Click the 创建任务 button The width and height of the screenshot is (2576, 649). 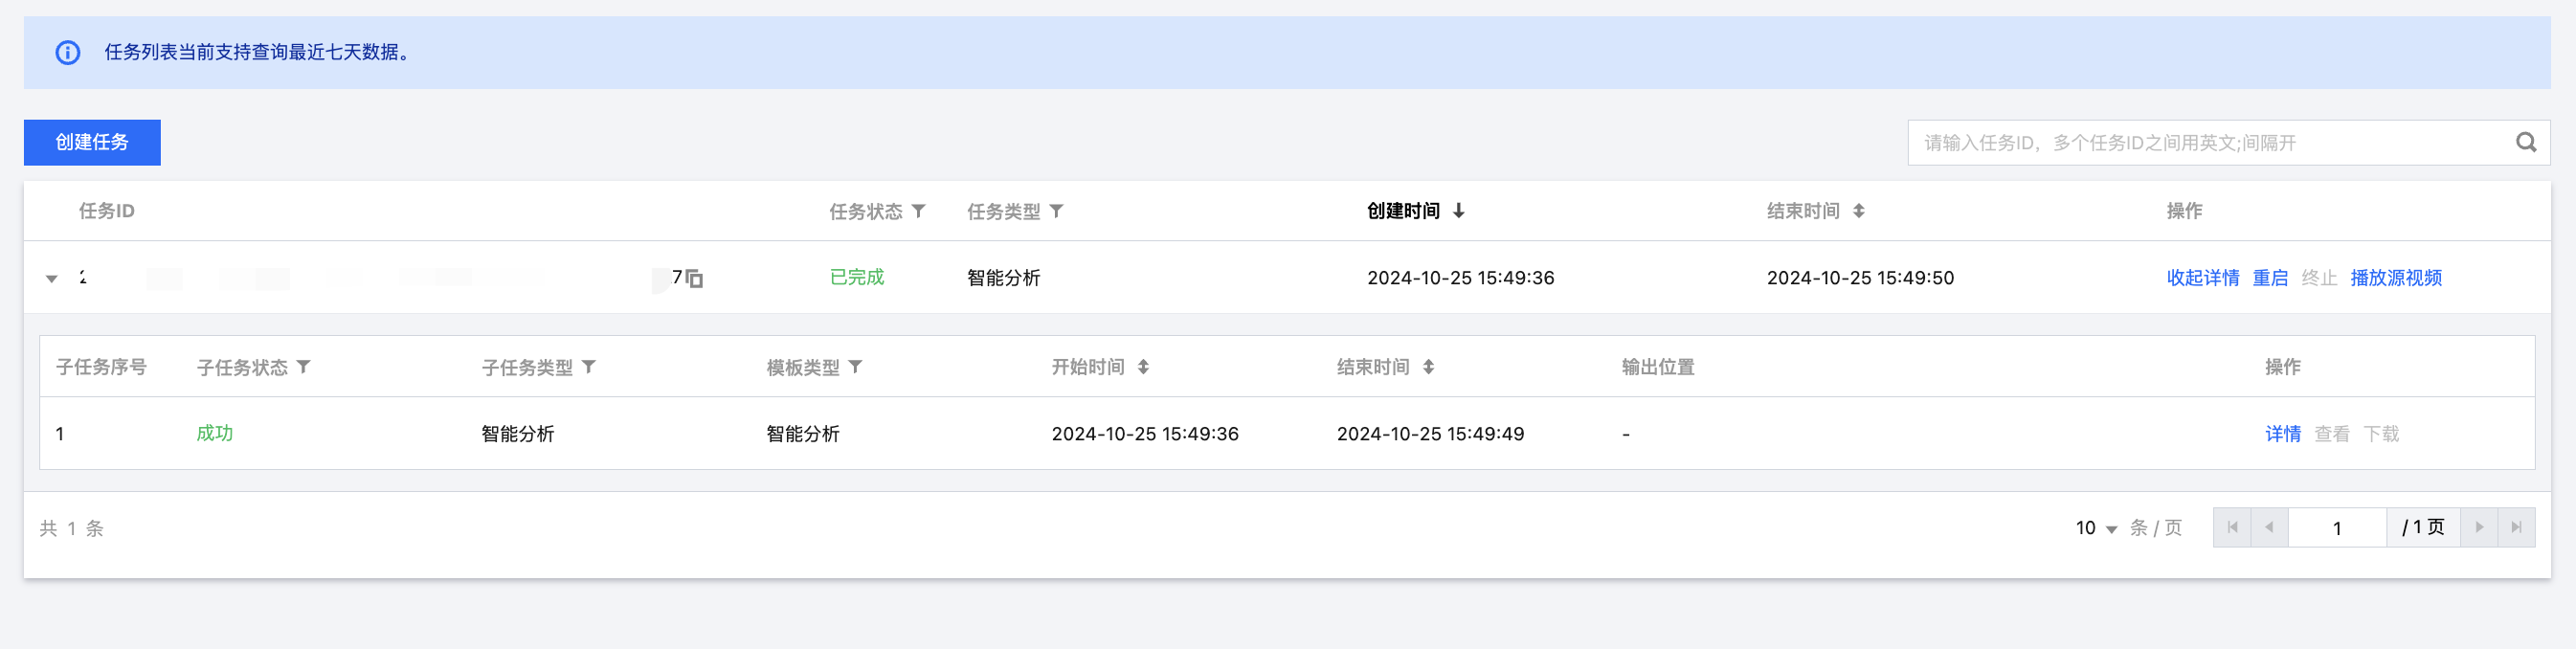92,143
